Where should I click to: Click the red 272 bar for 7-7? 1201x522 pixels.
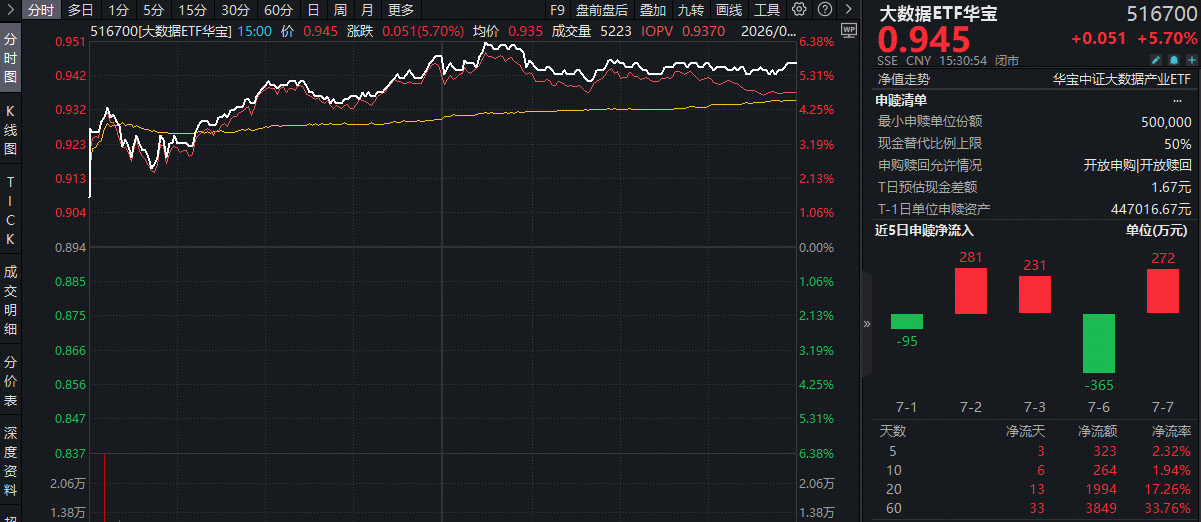coord(1163,291)
